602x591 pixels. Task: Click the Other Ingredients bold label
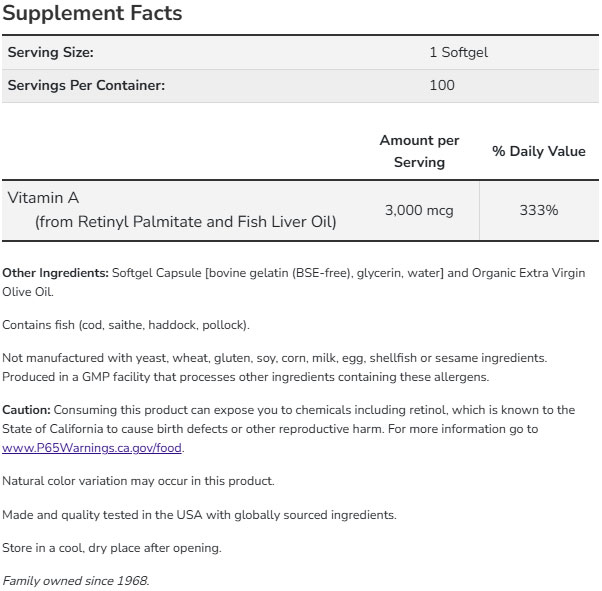click(x=55, y=273)
